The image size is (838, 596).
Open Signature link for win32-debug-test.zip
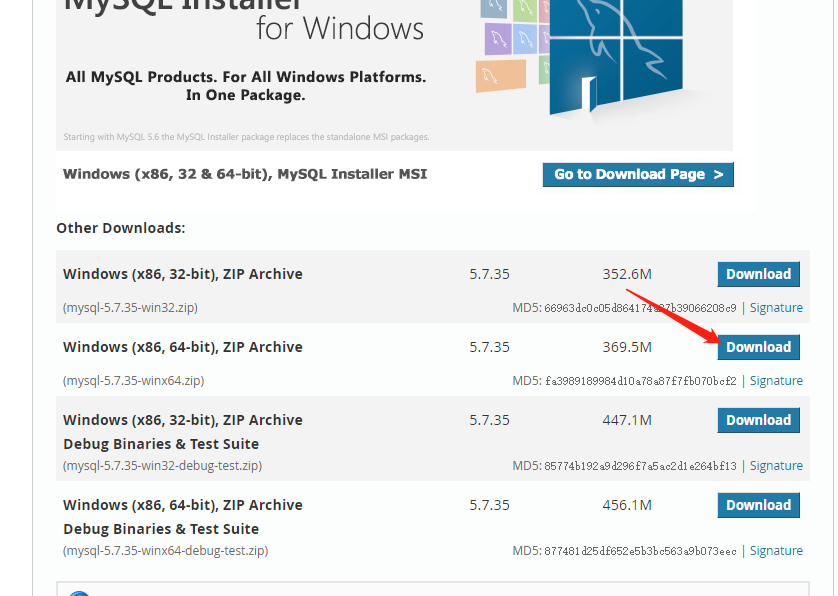click(776, 466)
